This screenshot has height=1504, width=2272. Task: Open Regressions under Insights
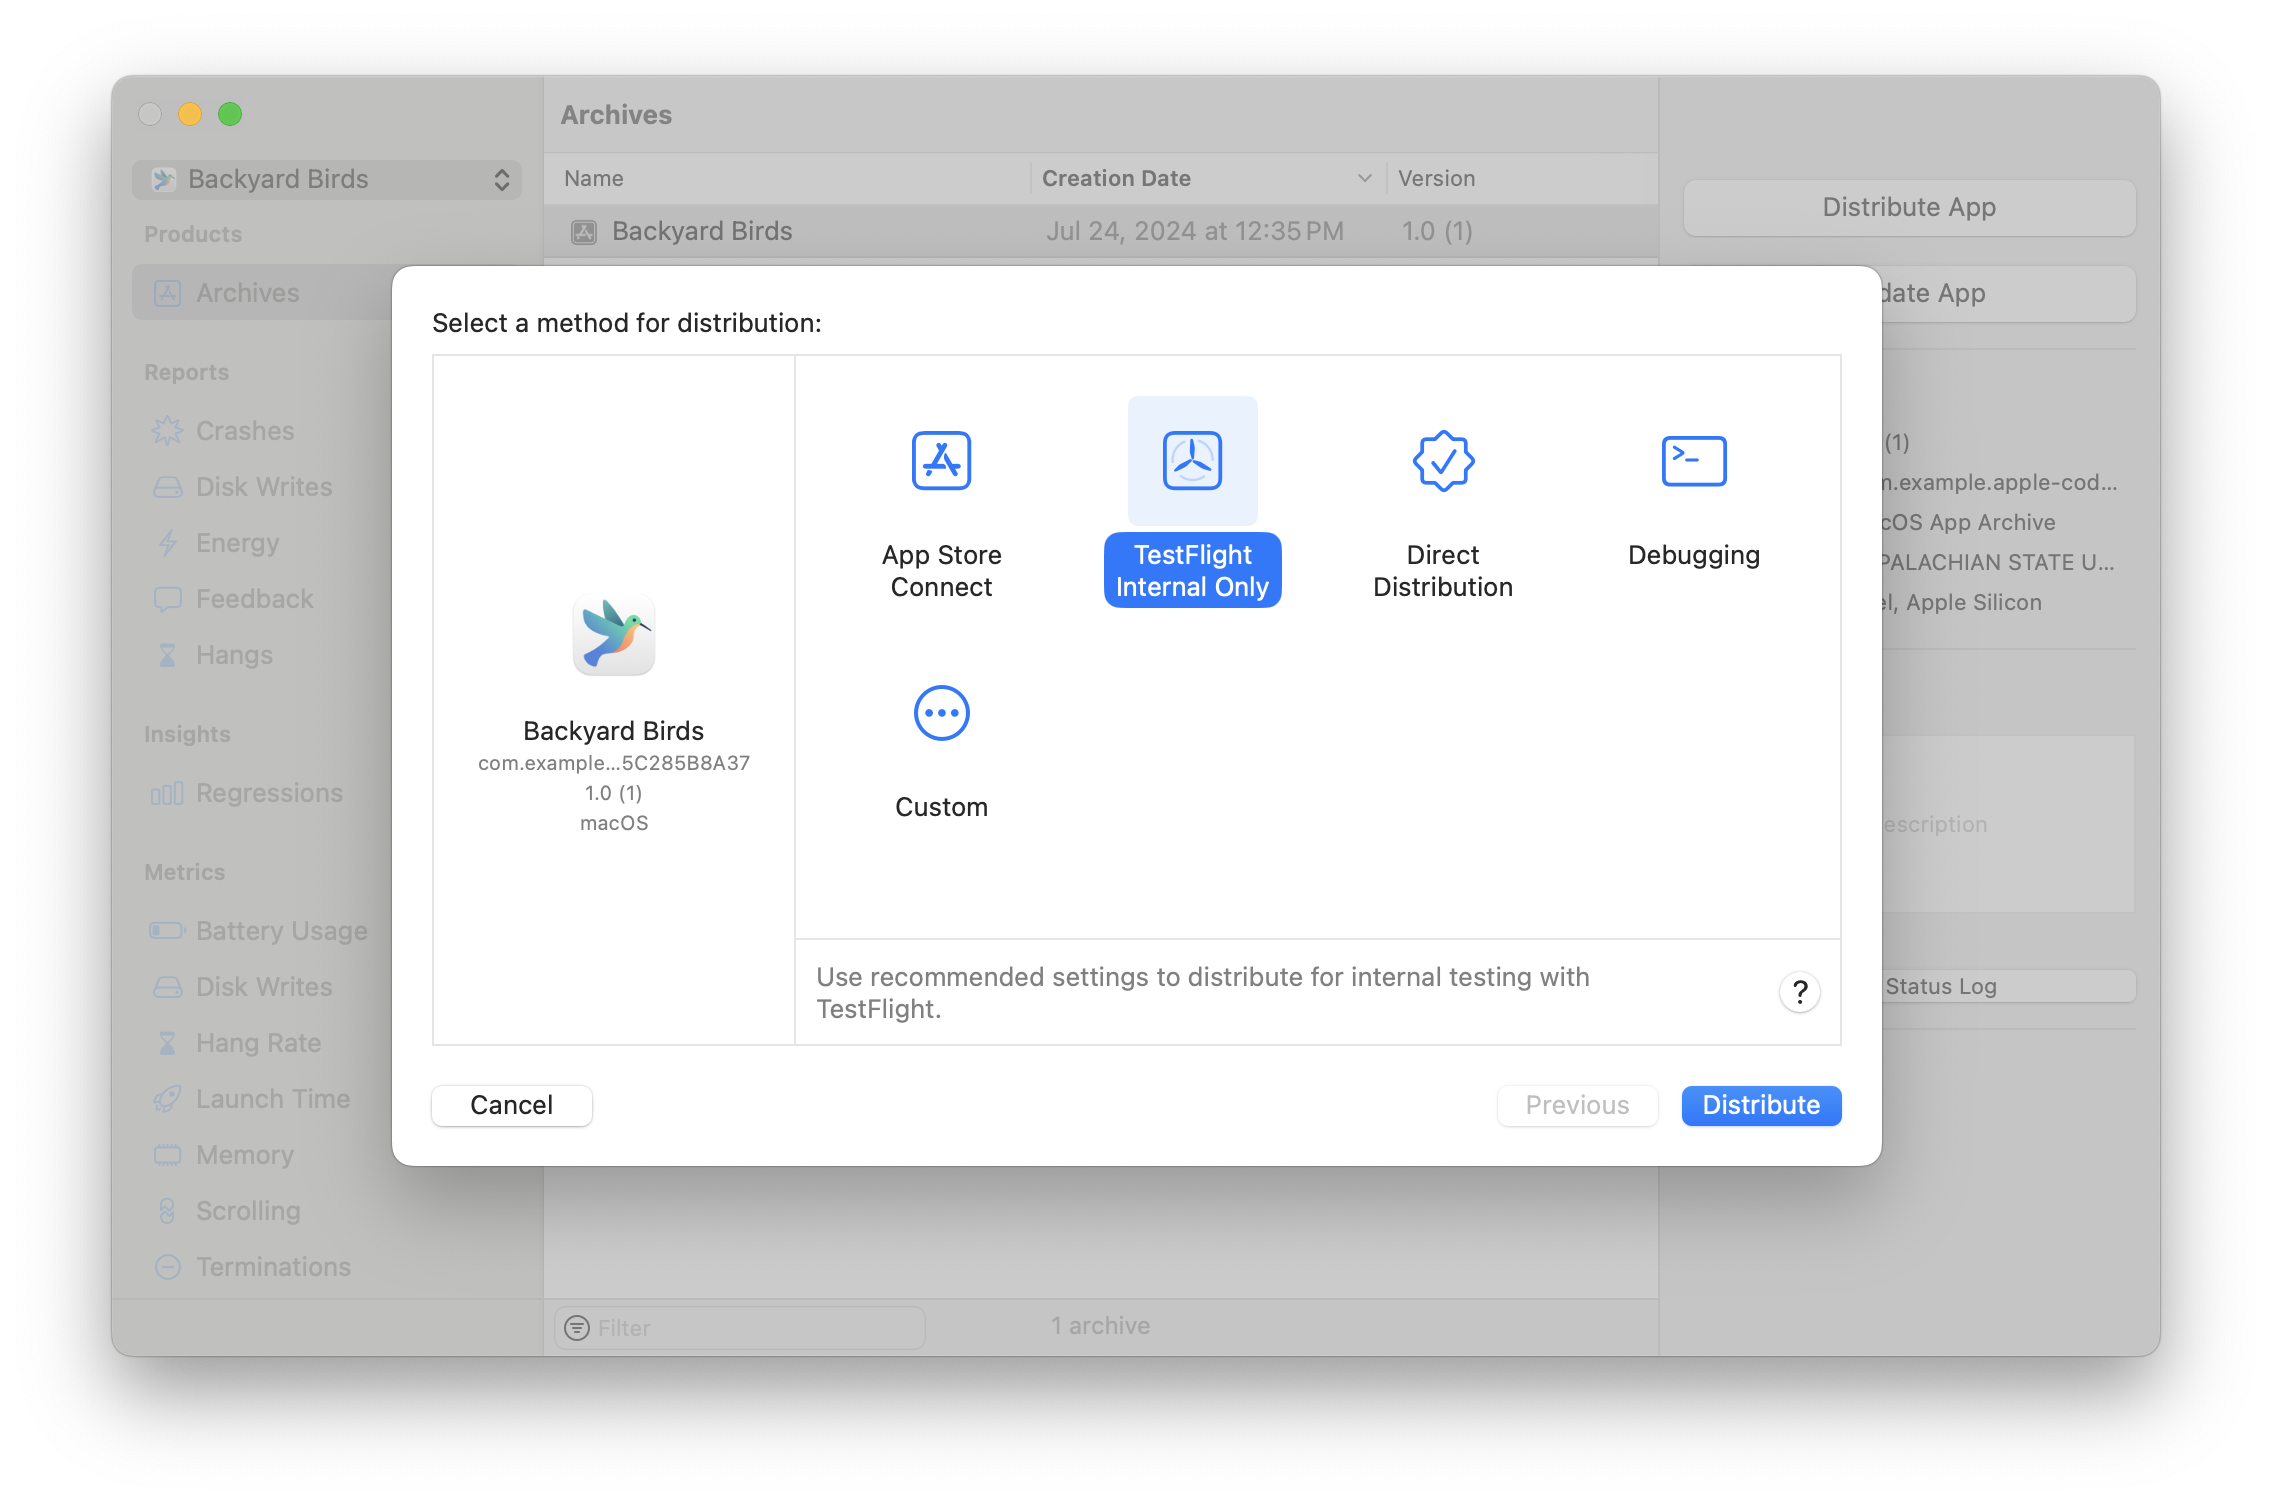269,793
